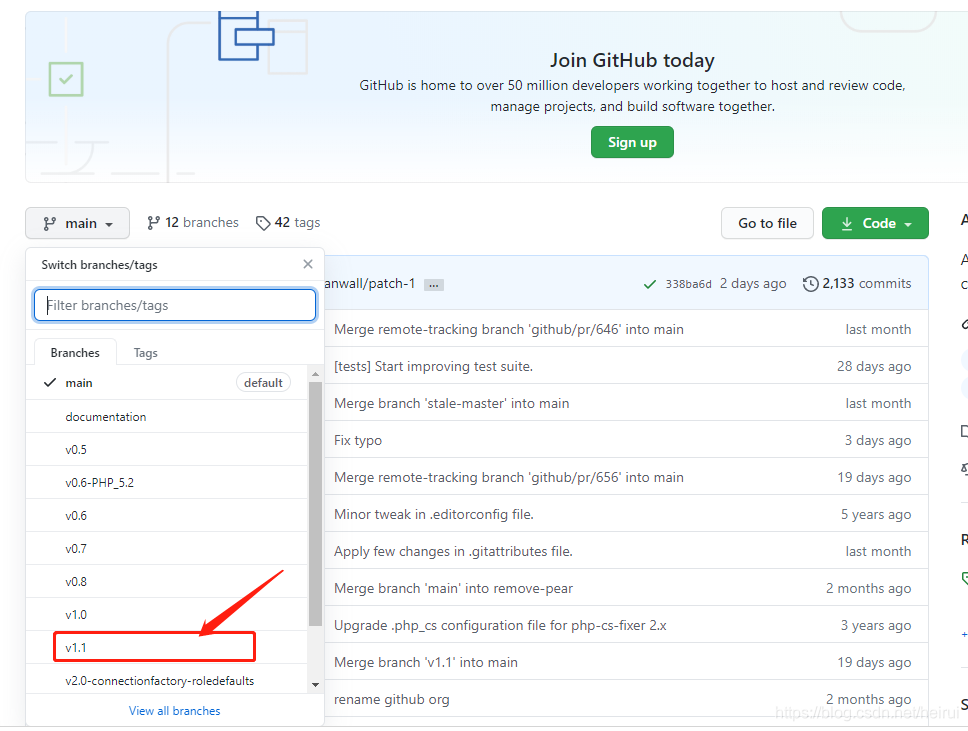Open commit 'Merge branch v1.1 into main'
The width and height of the screenshot is (968, 731).
point(426,662)
